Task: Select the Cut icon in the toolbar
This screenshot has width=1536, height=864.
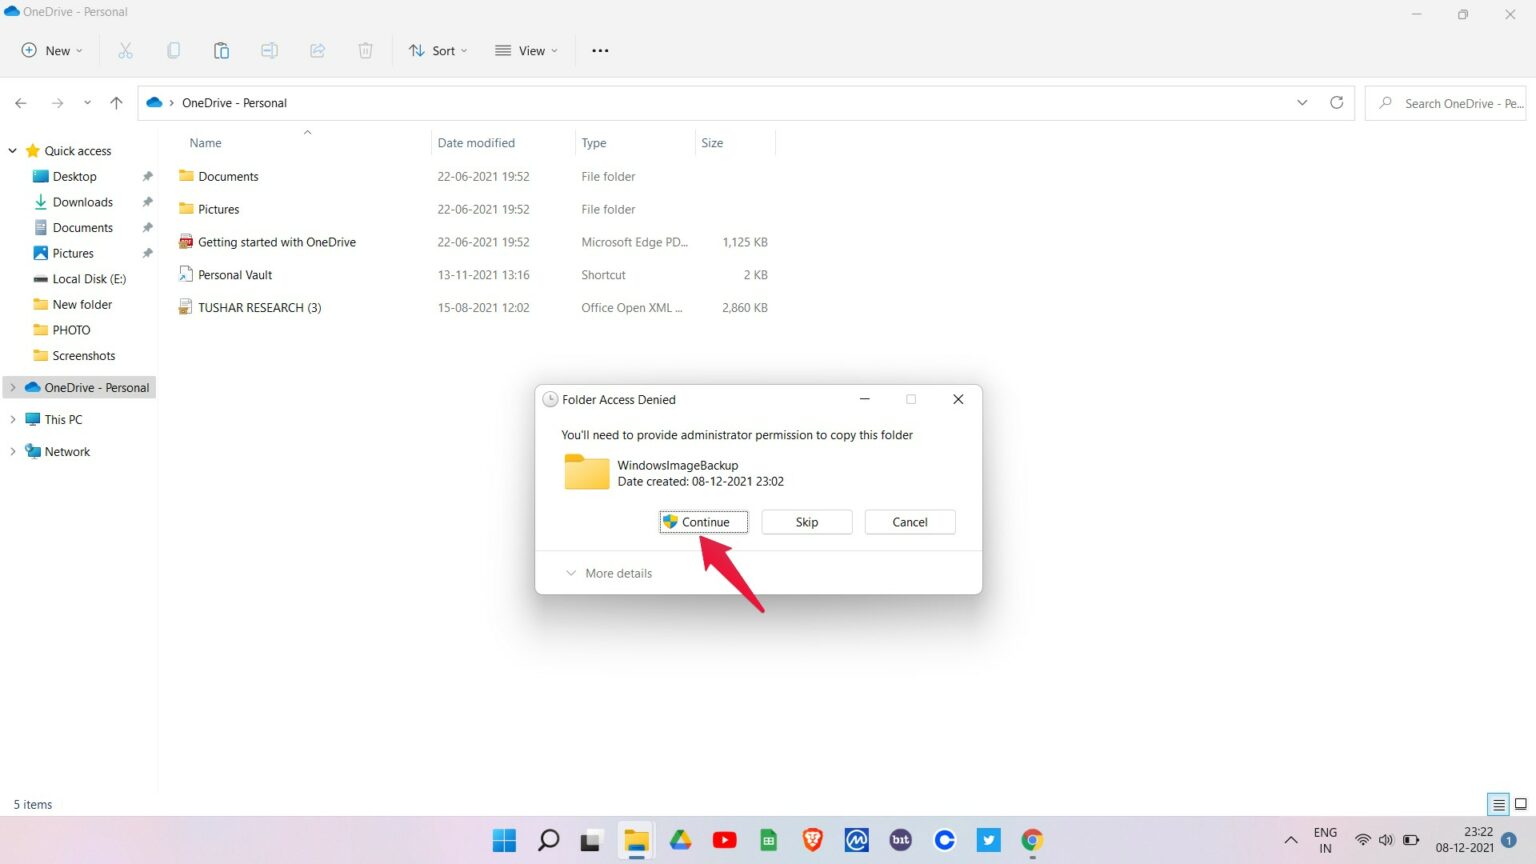Action: pyautogui.click(x=125, y=50)
